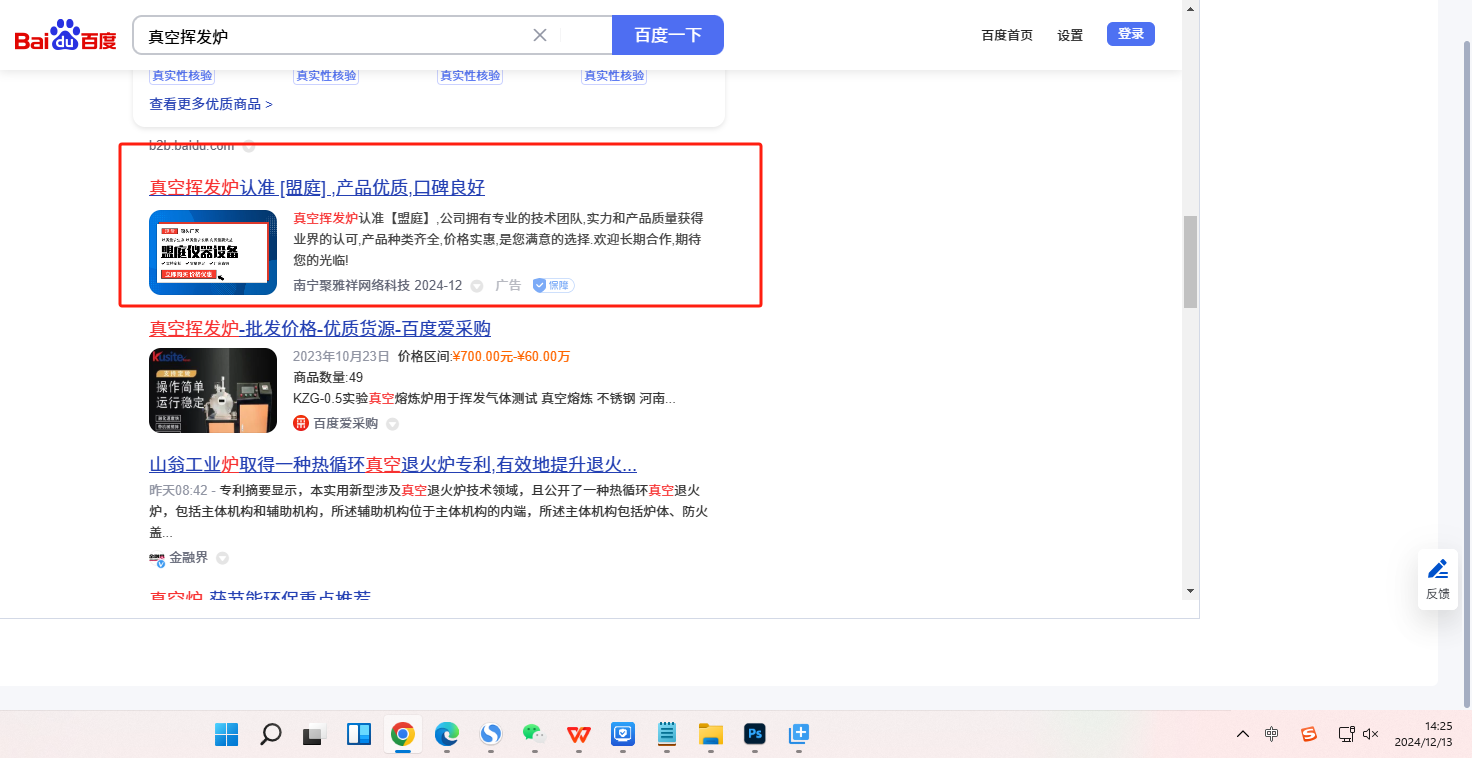Open the 反馈 feedback pencil icon
Viewport: 1472px width, 758px height.
tap(1437, 570)
